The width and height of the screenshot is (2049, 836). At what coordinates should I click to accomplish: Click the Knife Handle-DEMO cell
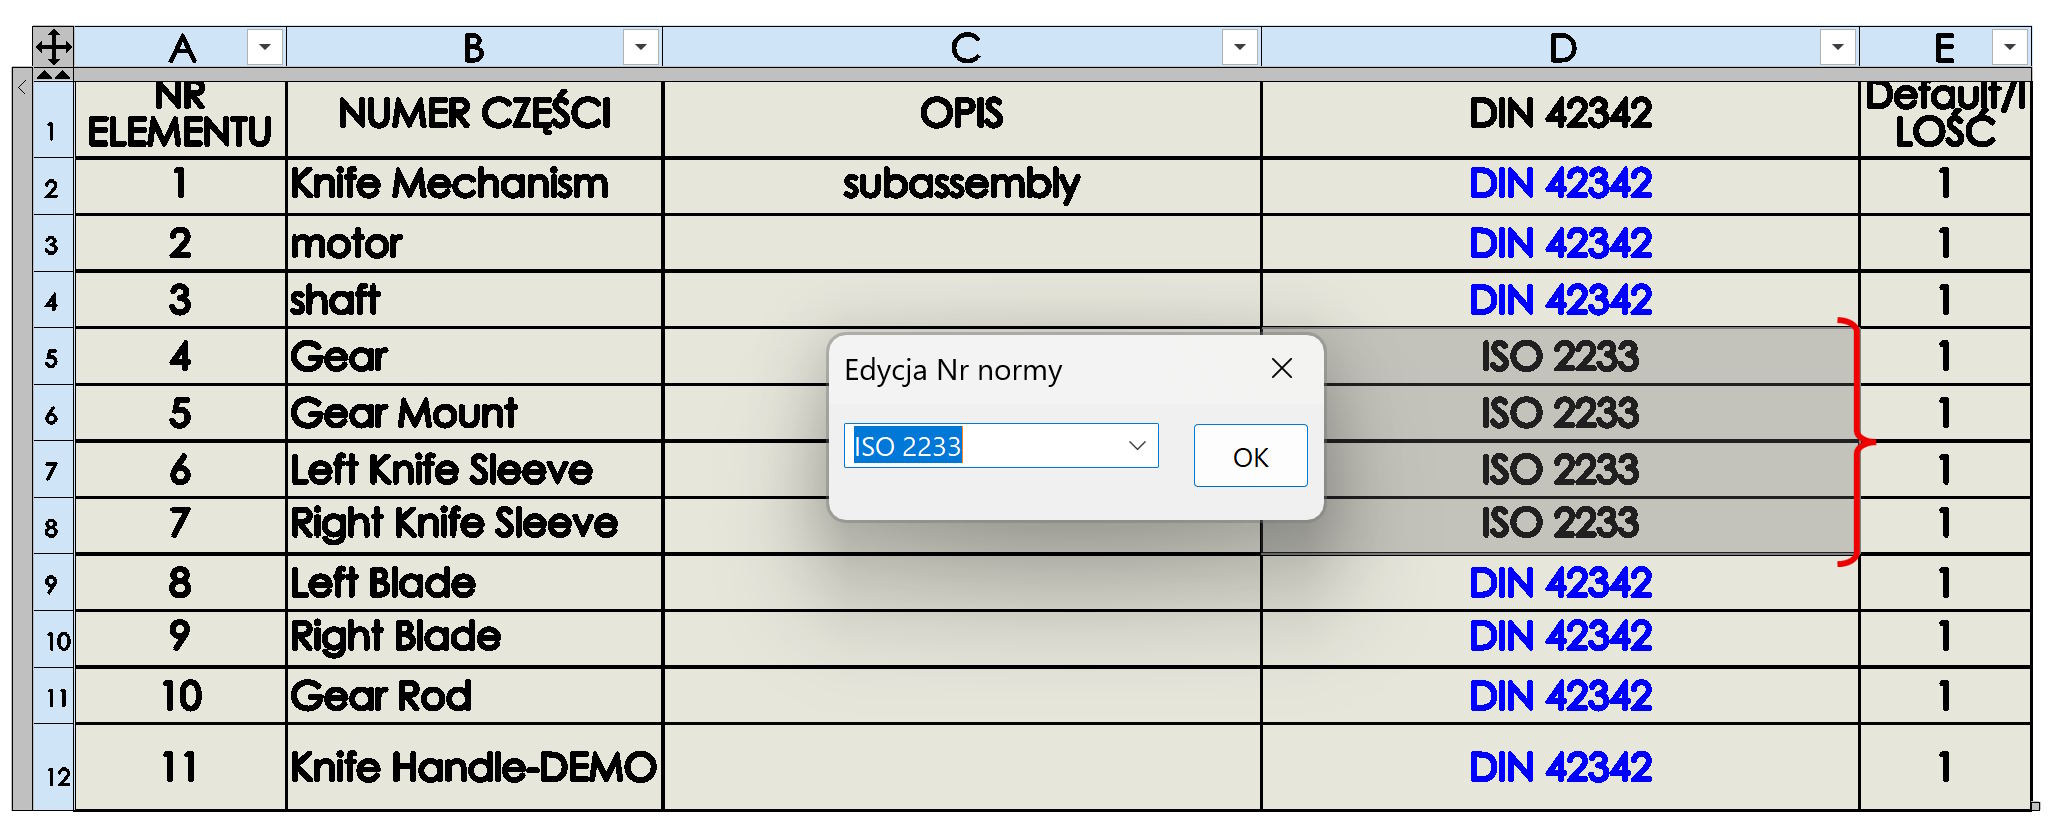pyautogui.click(x=473, y=768)
